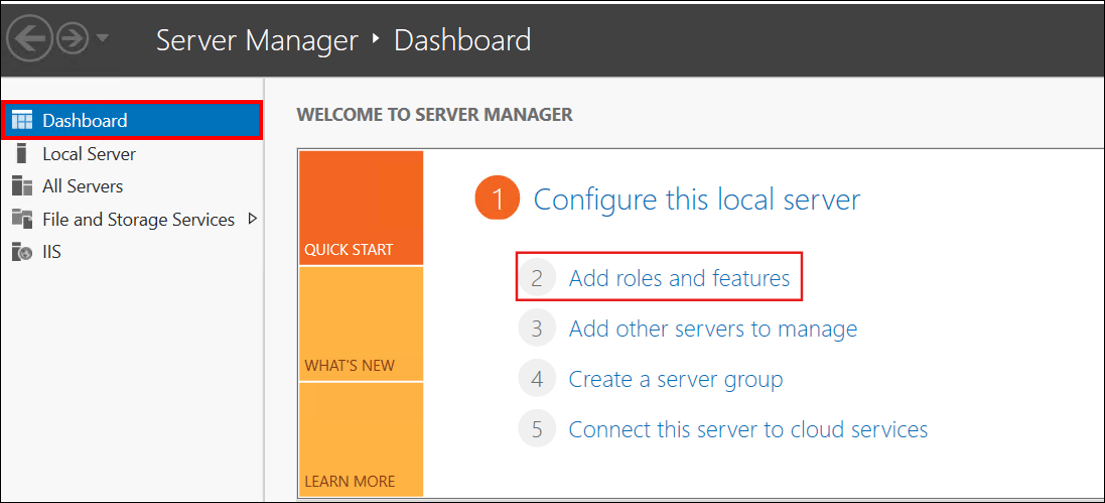Click the step 2 number circle
The height and width of the screenshot is (503, 1105).
pyautogui.click(x=537, y=278)
